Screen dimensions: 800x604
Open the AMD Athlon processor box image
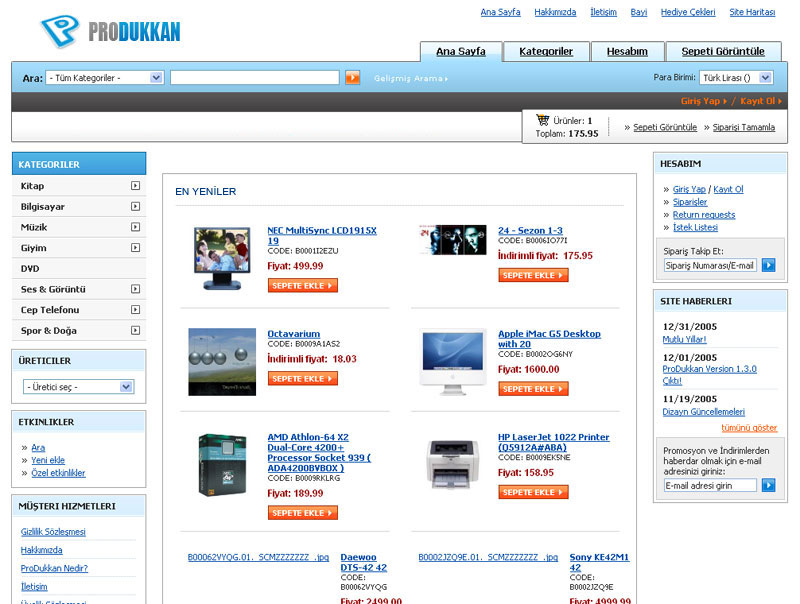[222, 465]
